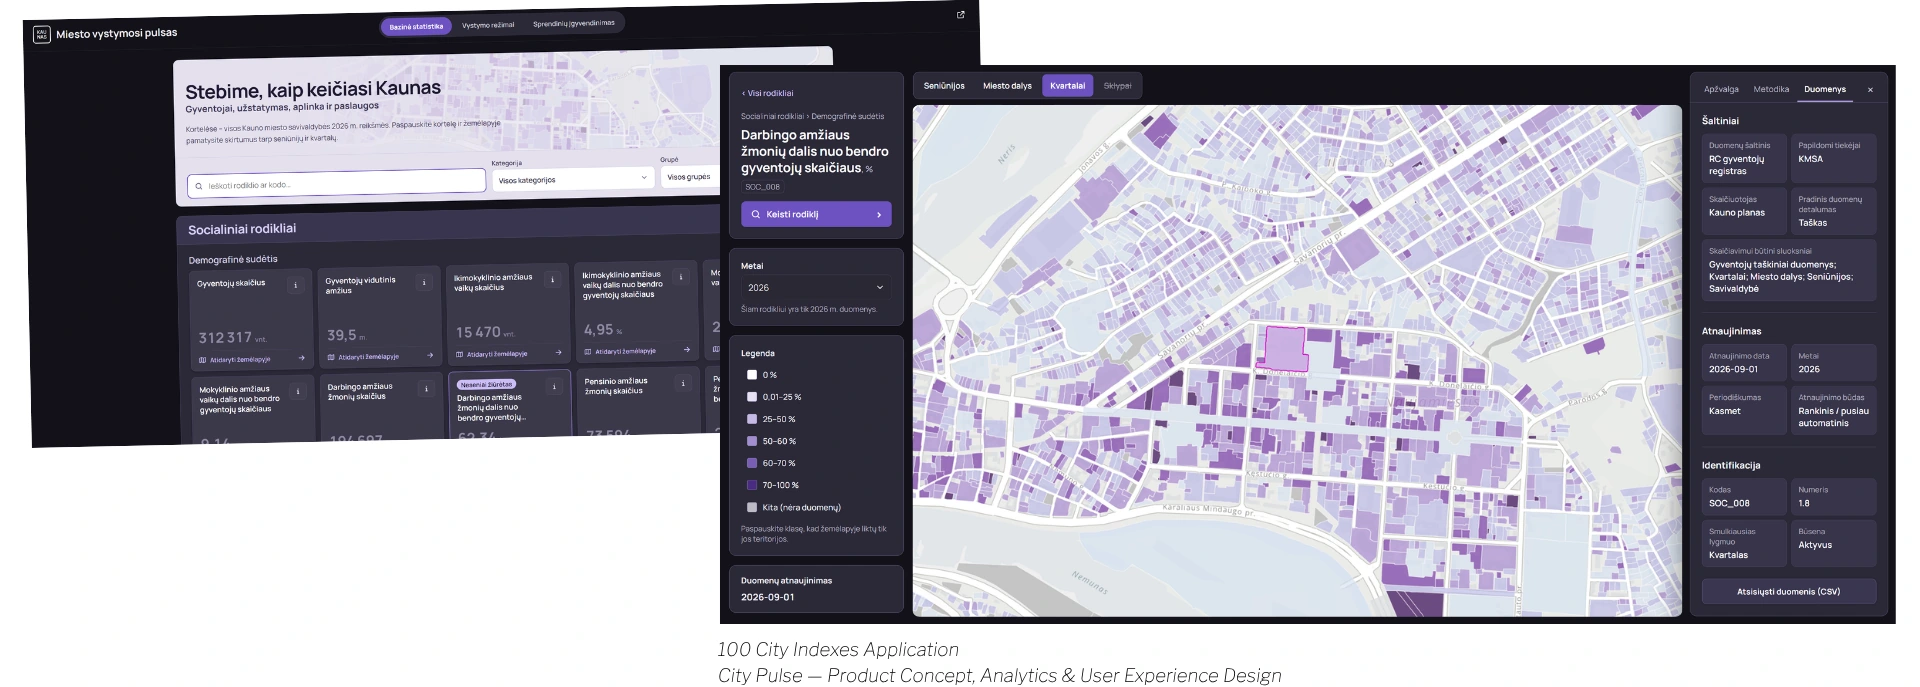The image size is (1920, 687).
Task: Click the KMSA supplier cell
Action: coord(1833,158)
